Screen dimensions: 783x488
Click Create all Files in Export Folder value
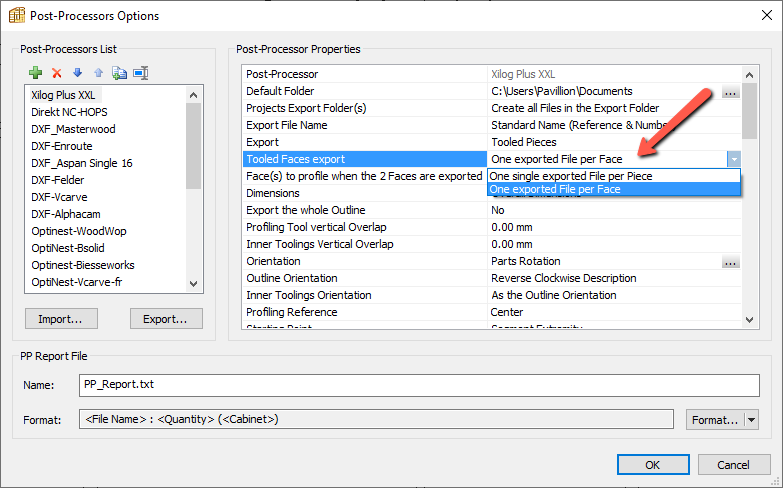[x=575, y=108]
